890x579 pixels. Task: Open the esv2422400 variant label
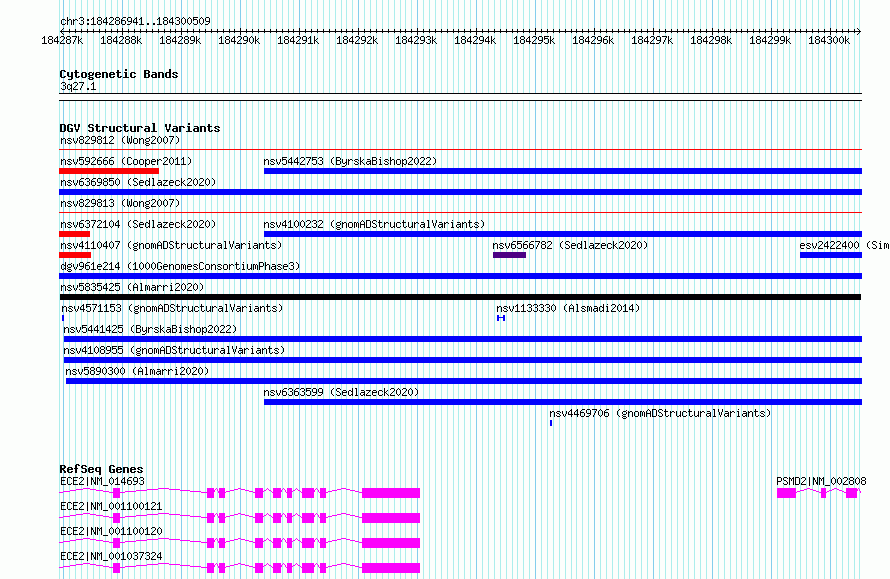pyautogui.click(x=844, y=245)
